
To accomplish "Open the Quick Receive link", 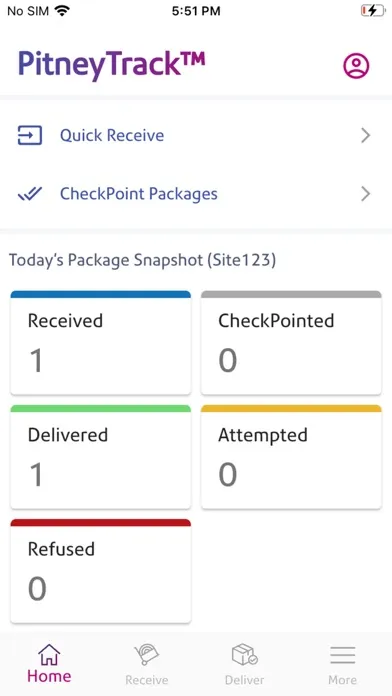I will click(x=112, y=135).
